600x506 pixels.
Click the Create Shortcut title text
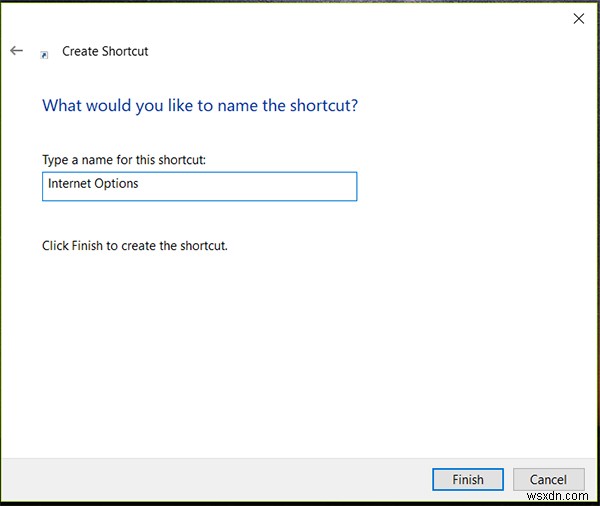coord(105,51)
